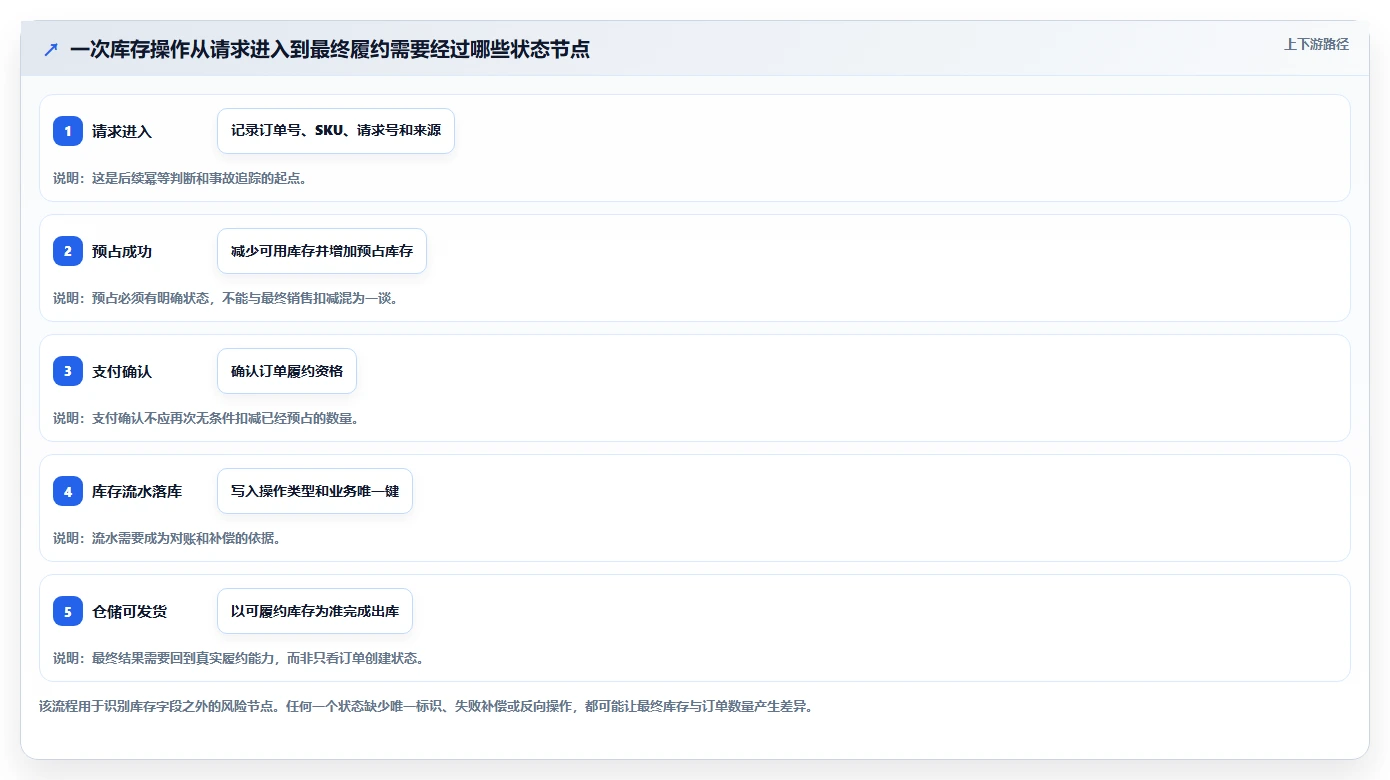Click the note 预占必须有明确状态
Image resolution: width=1390 pixels, height=780 pixels.
pyautogui.click(x=151, y=298)
